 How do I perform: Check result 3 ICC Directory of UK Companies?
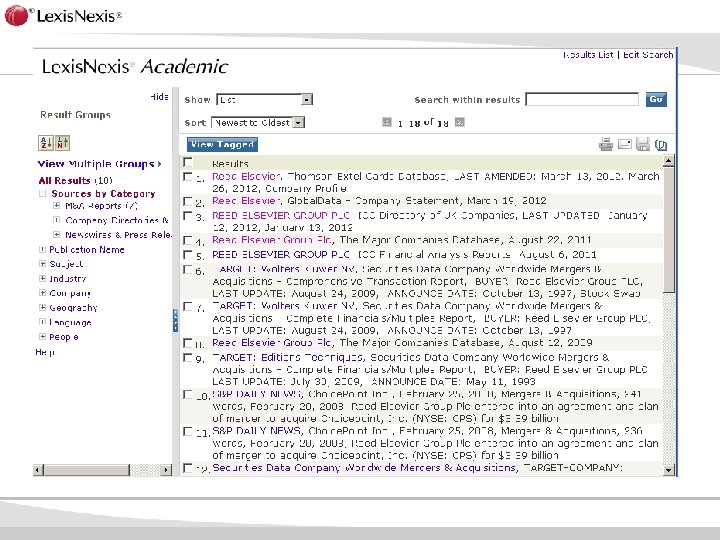[x=187, y=216]
